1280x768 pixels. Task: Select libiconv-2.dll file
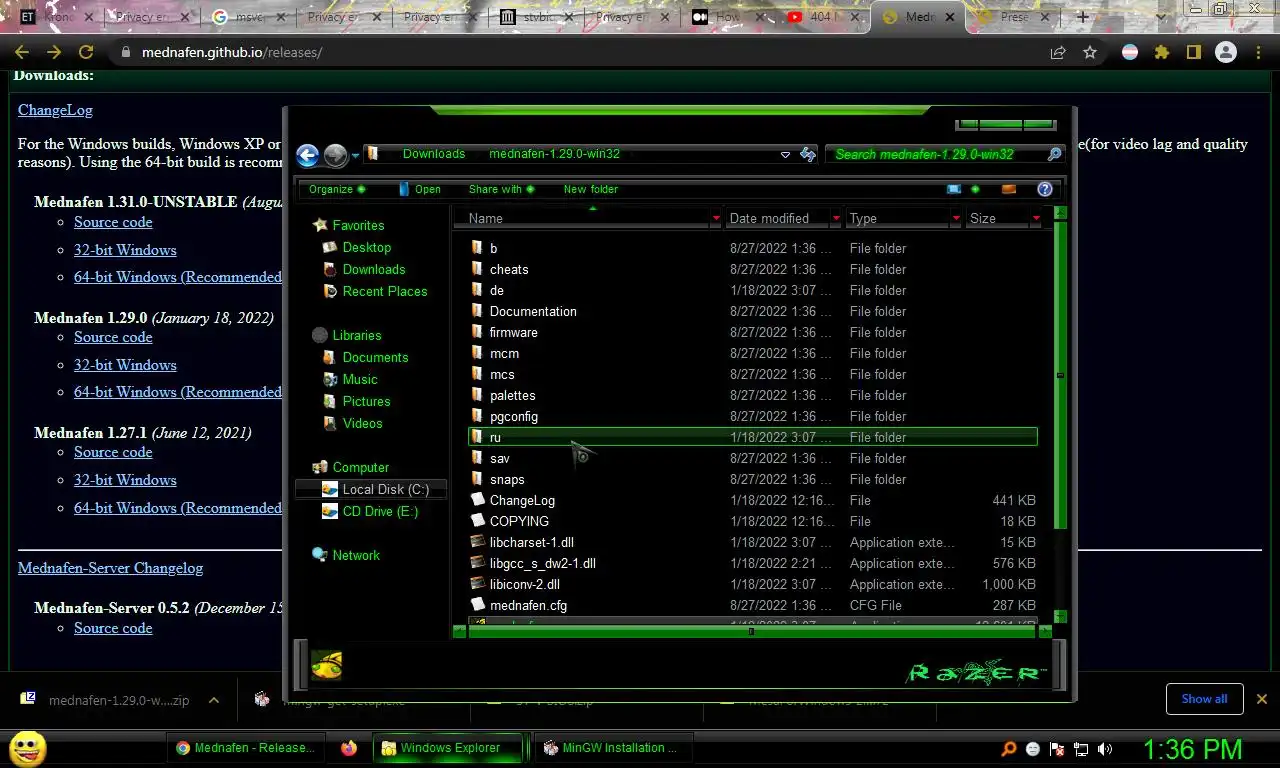pos(752,584)
